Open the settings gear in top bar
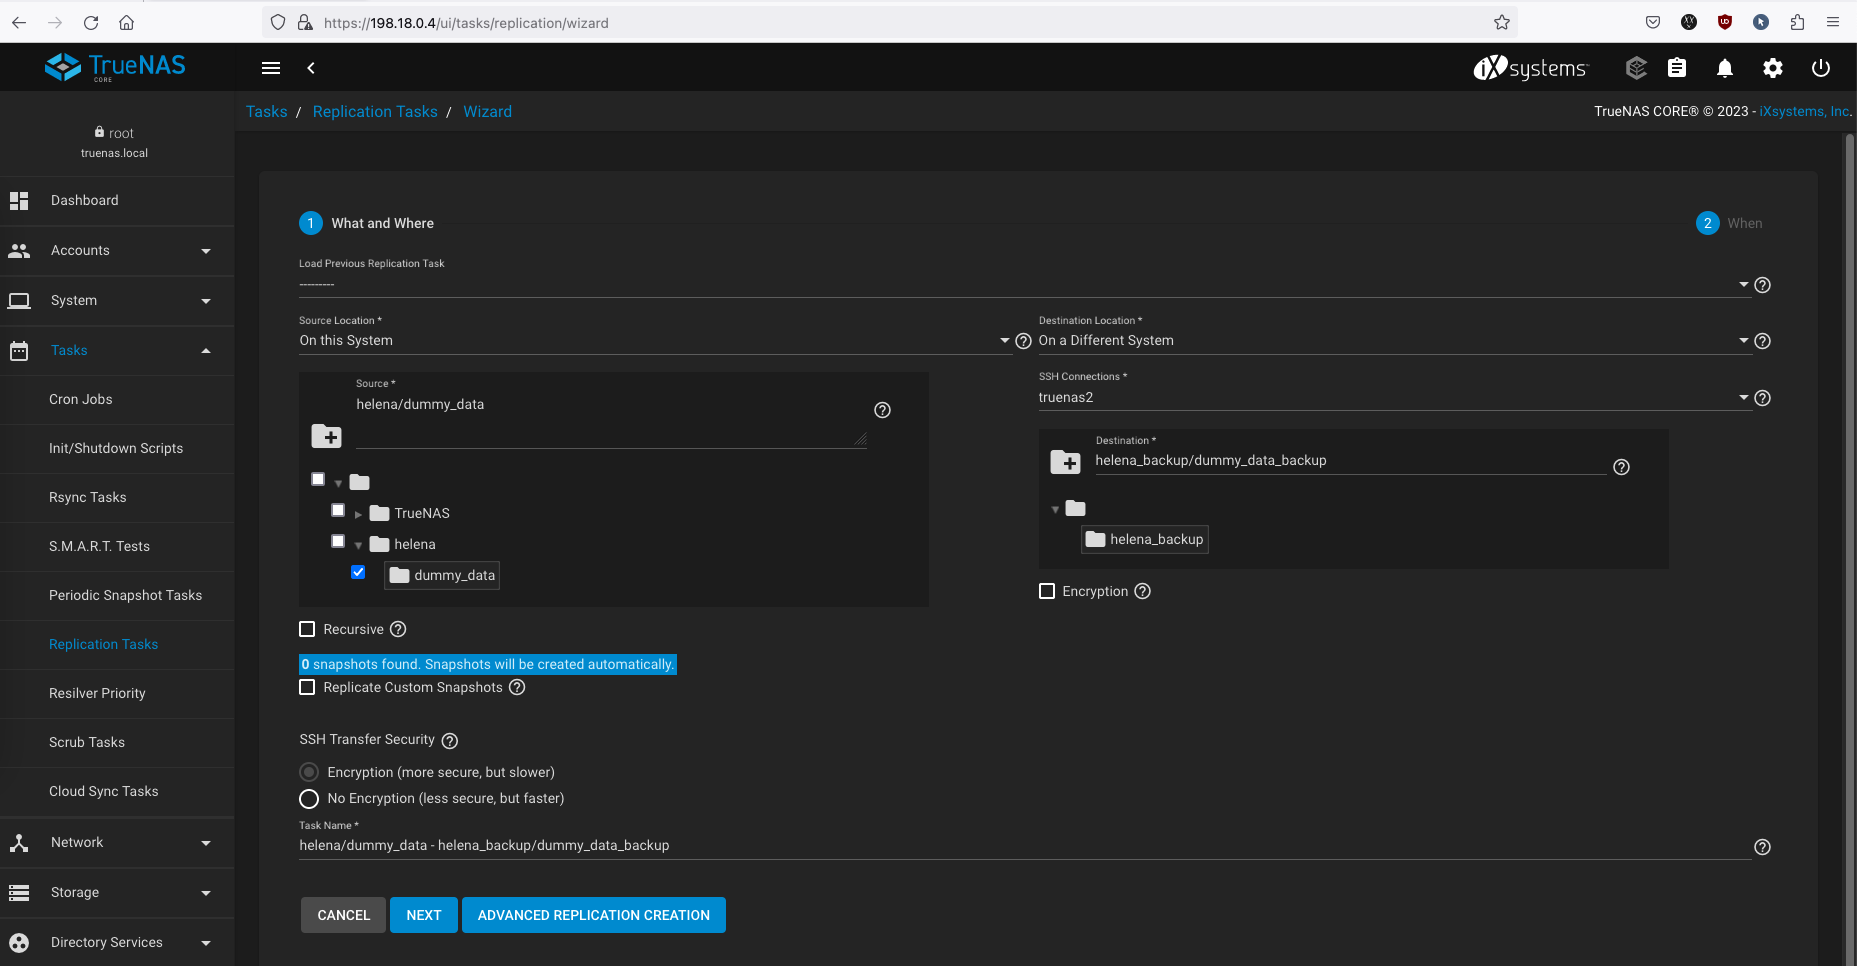1857x966 pixels. point(1772,68)
